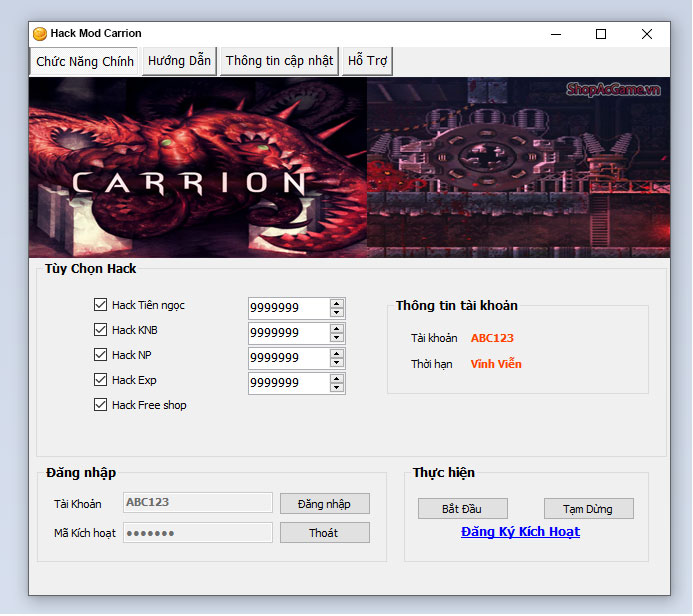
Task: Maximize the Hack Mod Carrion window
Action: tap(601, 34)
